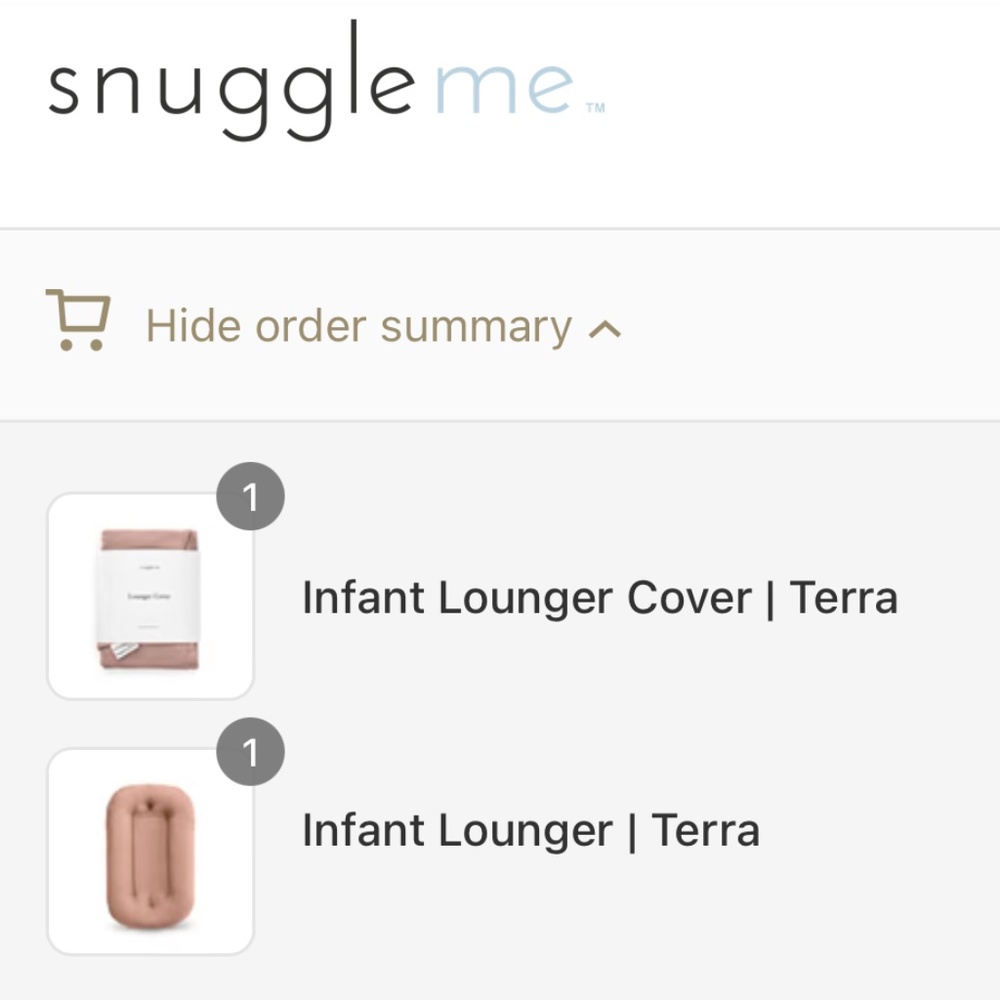Open the Infant Lounger Cover thumbnail
The height and width of the screenshot is (1000, 1000).
click(x=150, y=595)
